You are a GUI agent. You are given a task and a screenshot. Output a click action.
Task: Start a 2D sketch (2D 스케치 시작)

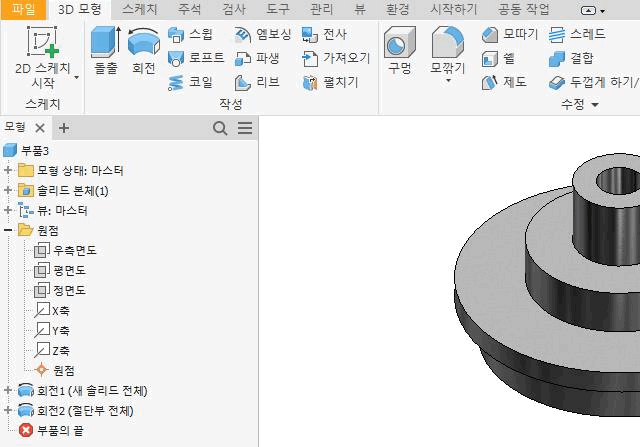pyautogui.click(x=42, y=57)
